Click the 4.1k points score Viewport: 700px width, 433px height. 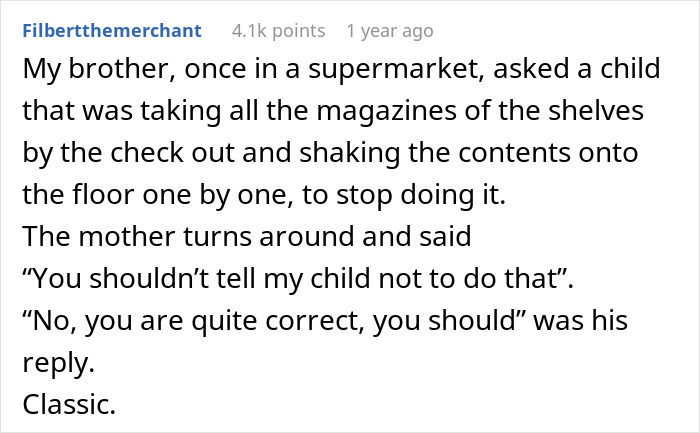[x=278, y=31]
